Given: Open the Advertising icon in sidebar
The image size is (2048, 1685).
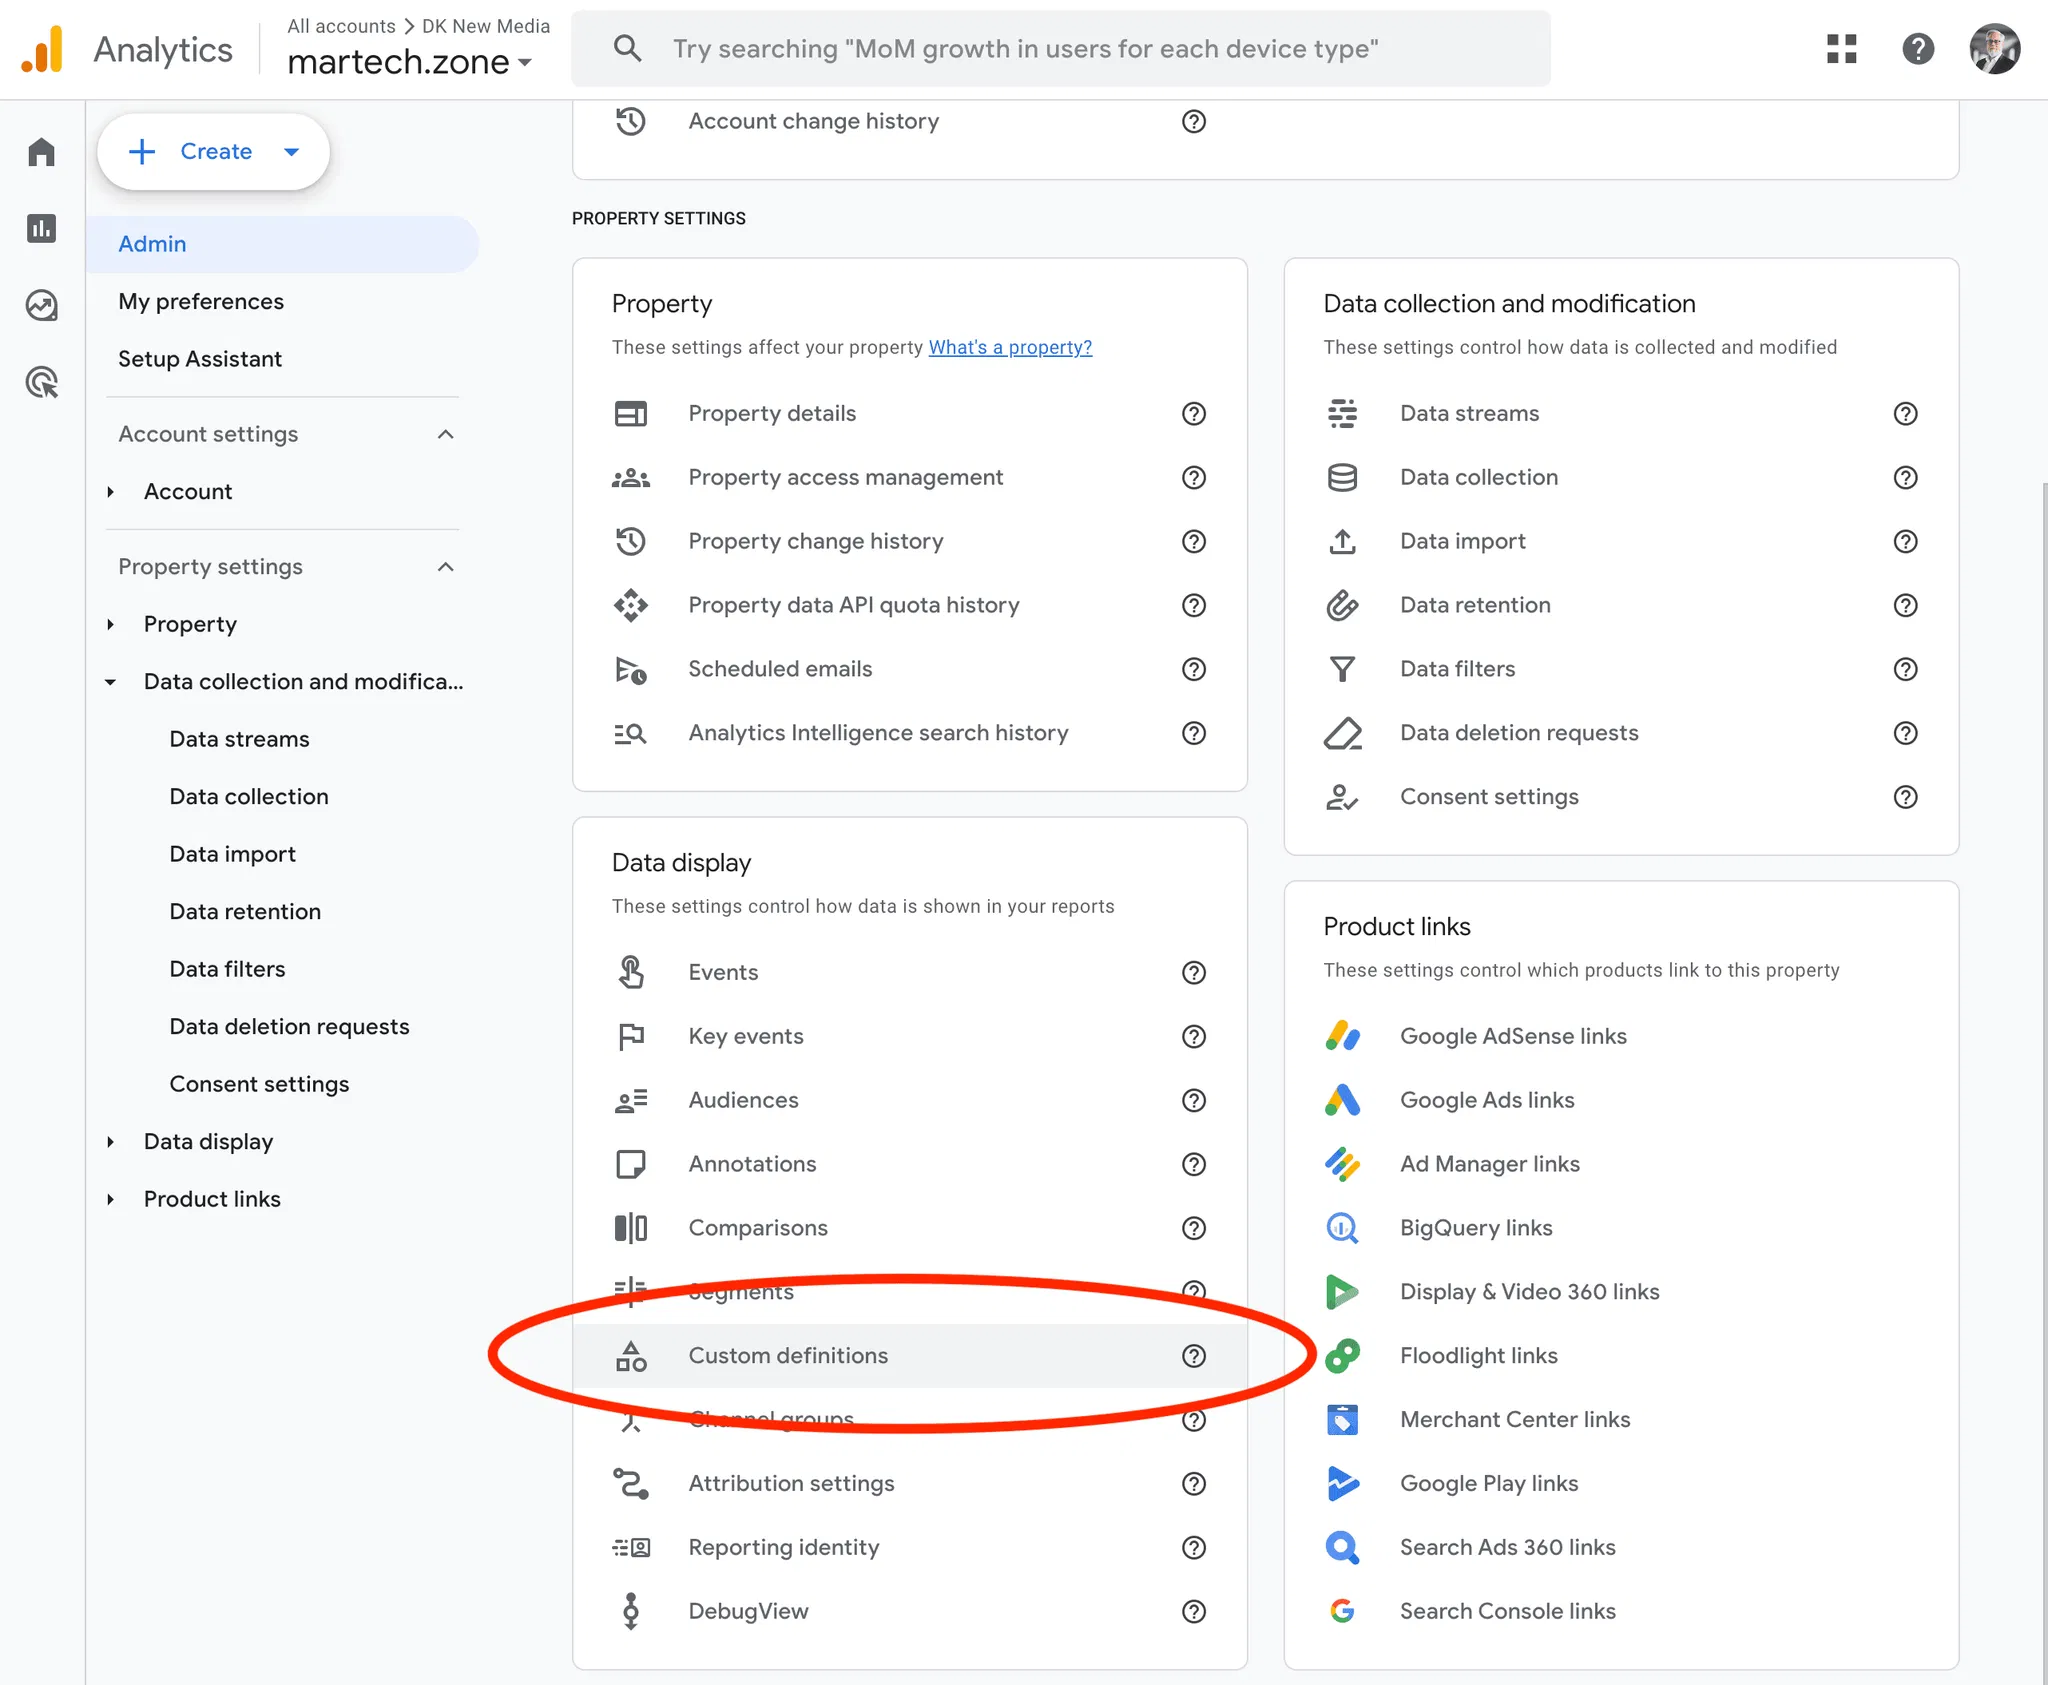Looking at the screenshot, I should 41,382.
